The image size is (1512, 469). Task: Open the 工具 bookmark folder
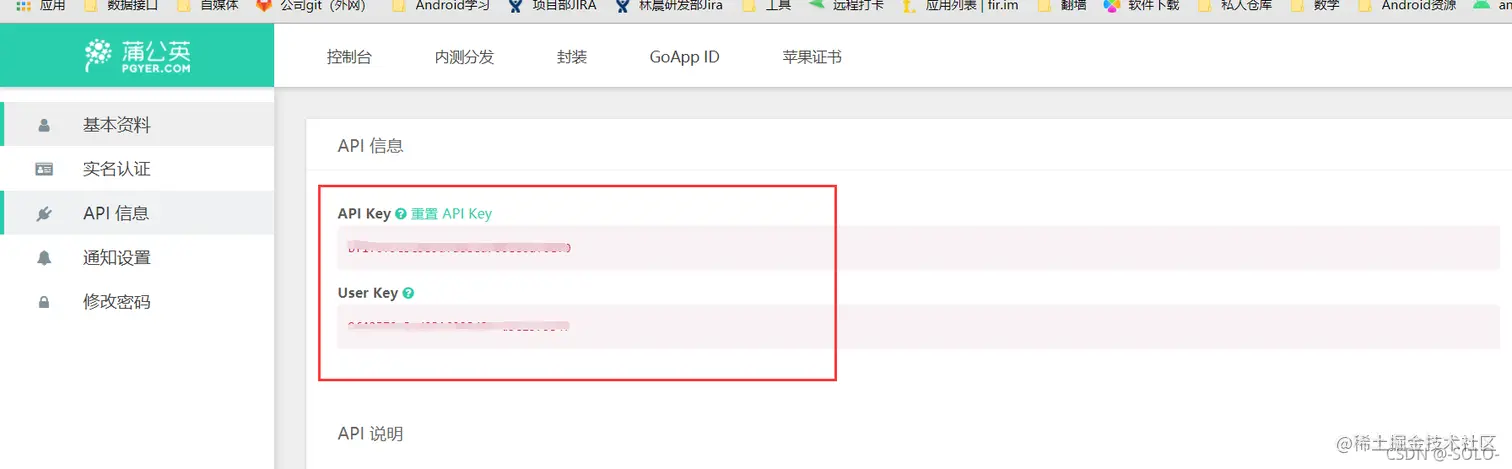click(x=768, y=5)
